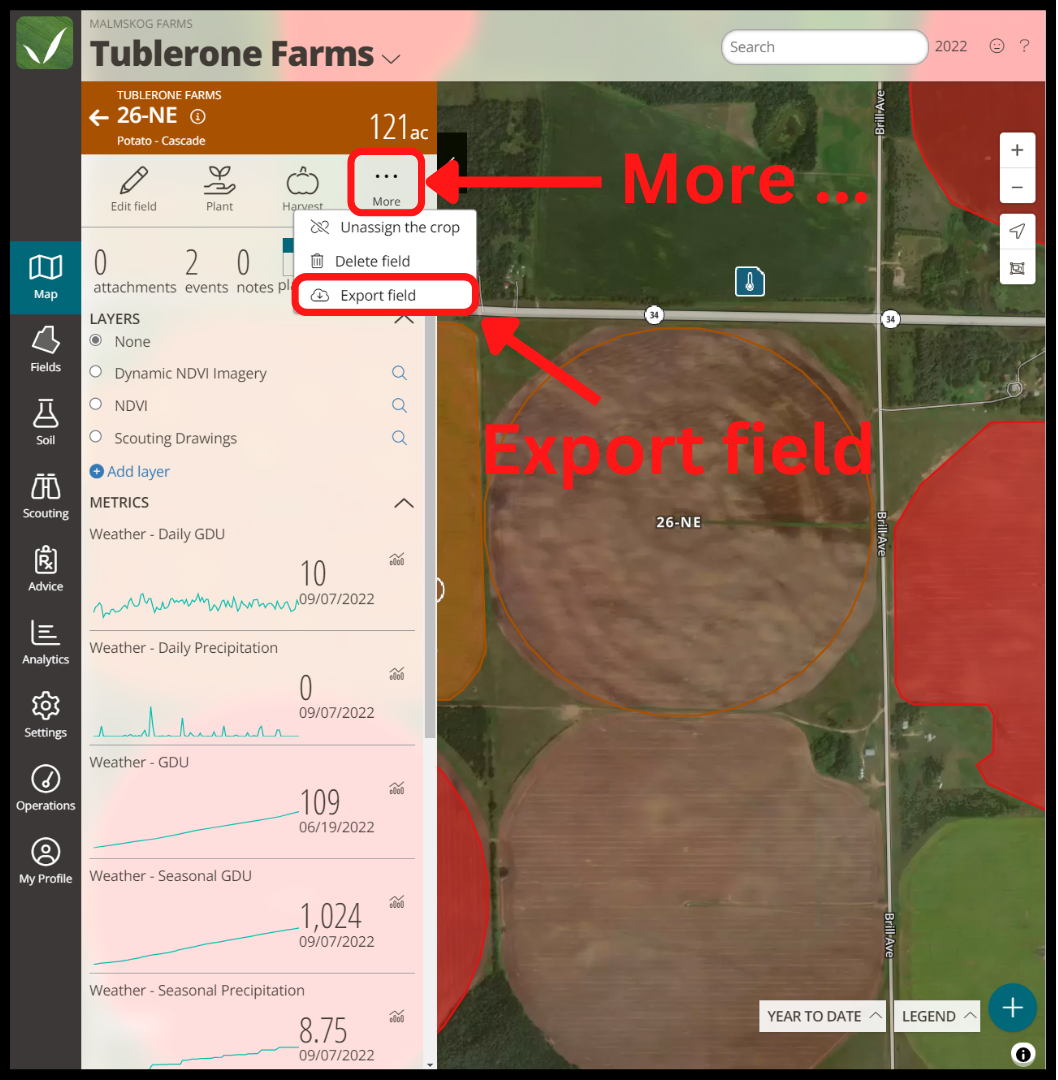
Task: Click the 2022 year selector
Action: point(951,46)
